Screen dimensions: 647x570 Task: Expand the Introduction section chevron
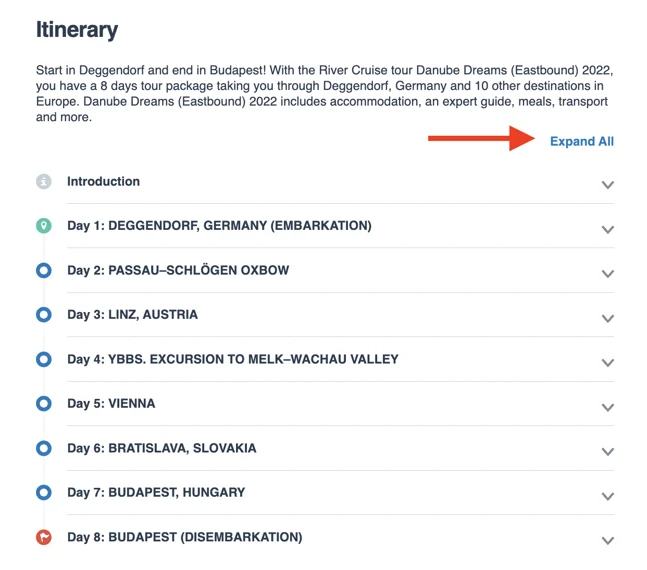[x=607, y=184]
